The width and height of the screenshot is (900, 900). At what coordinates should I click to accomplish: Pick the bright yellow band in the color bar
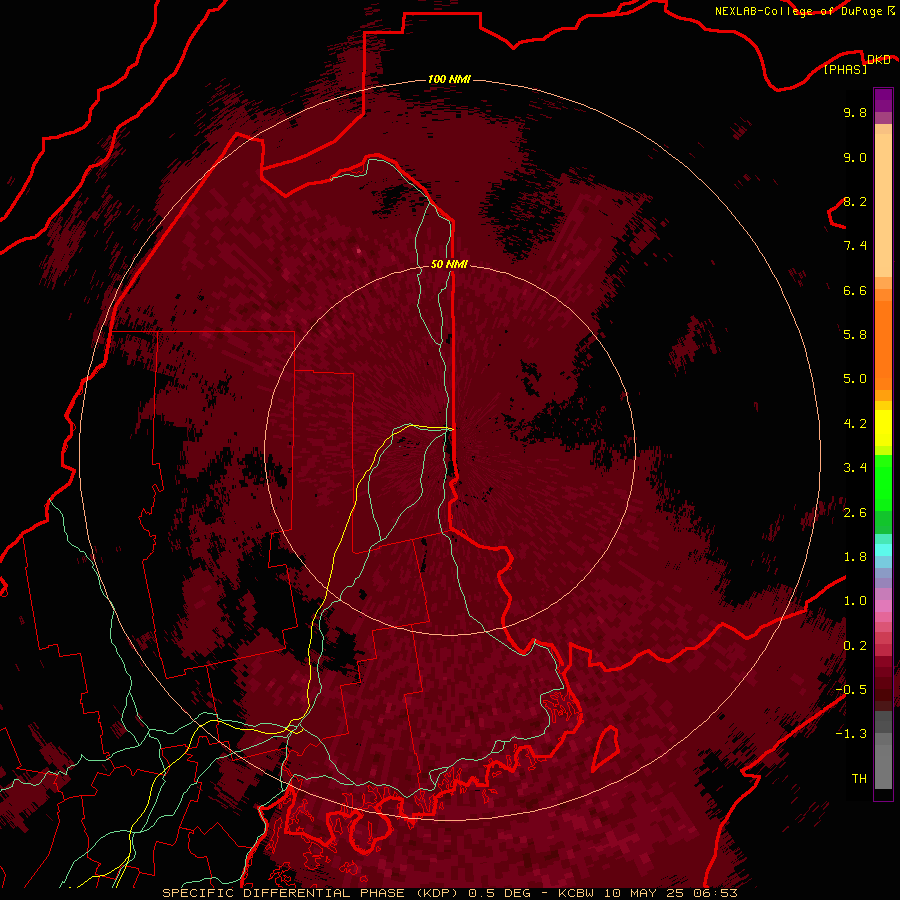tap(883, 428)
